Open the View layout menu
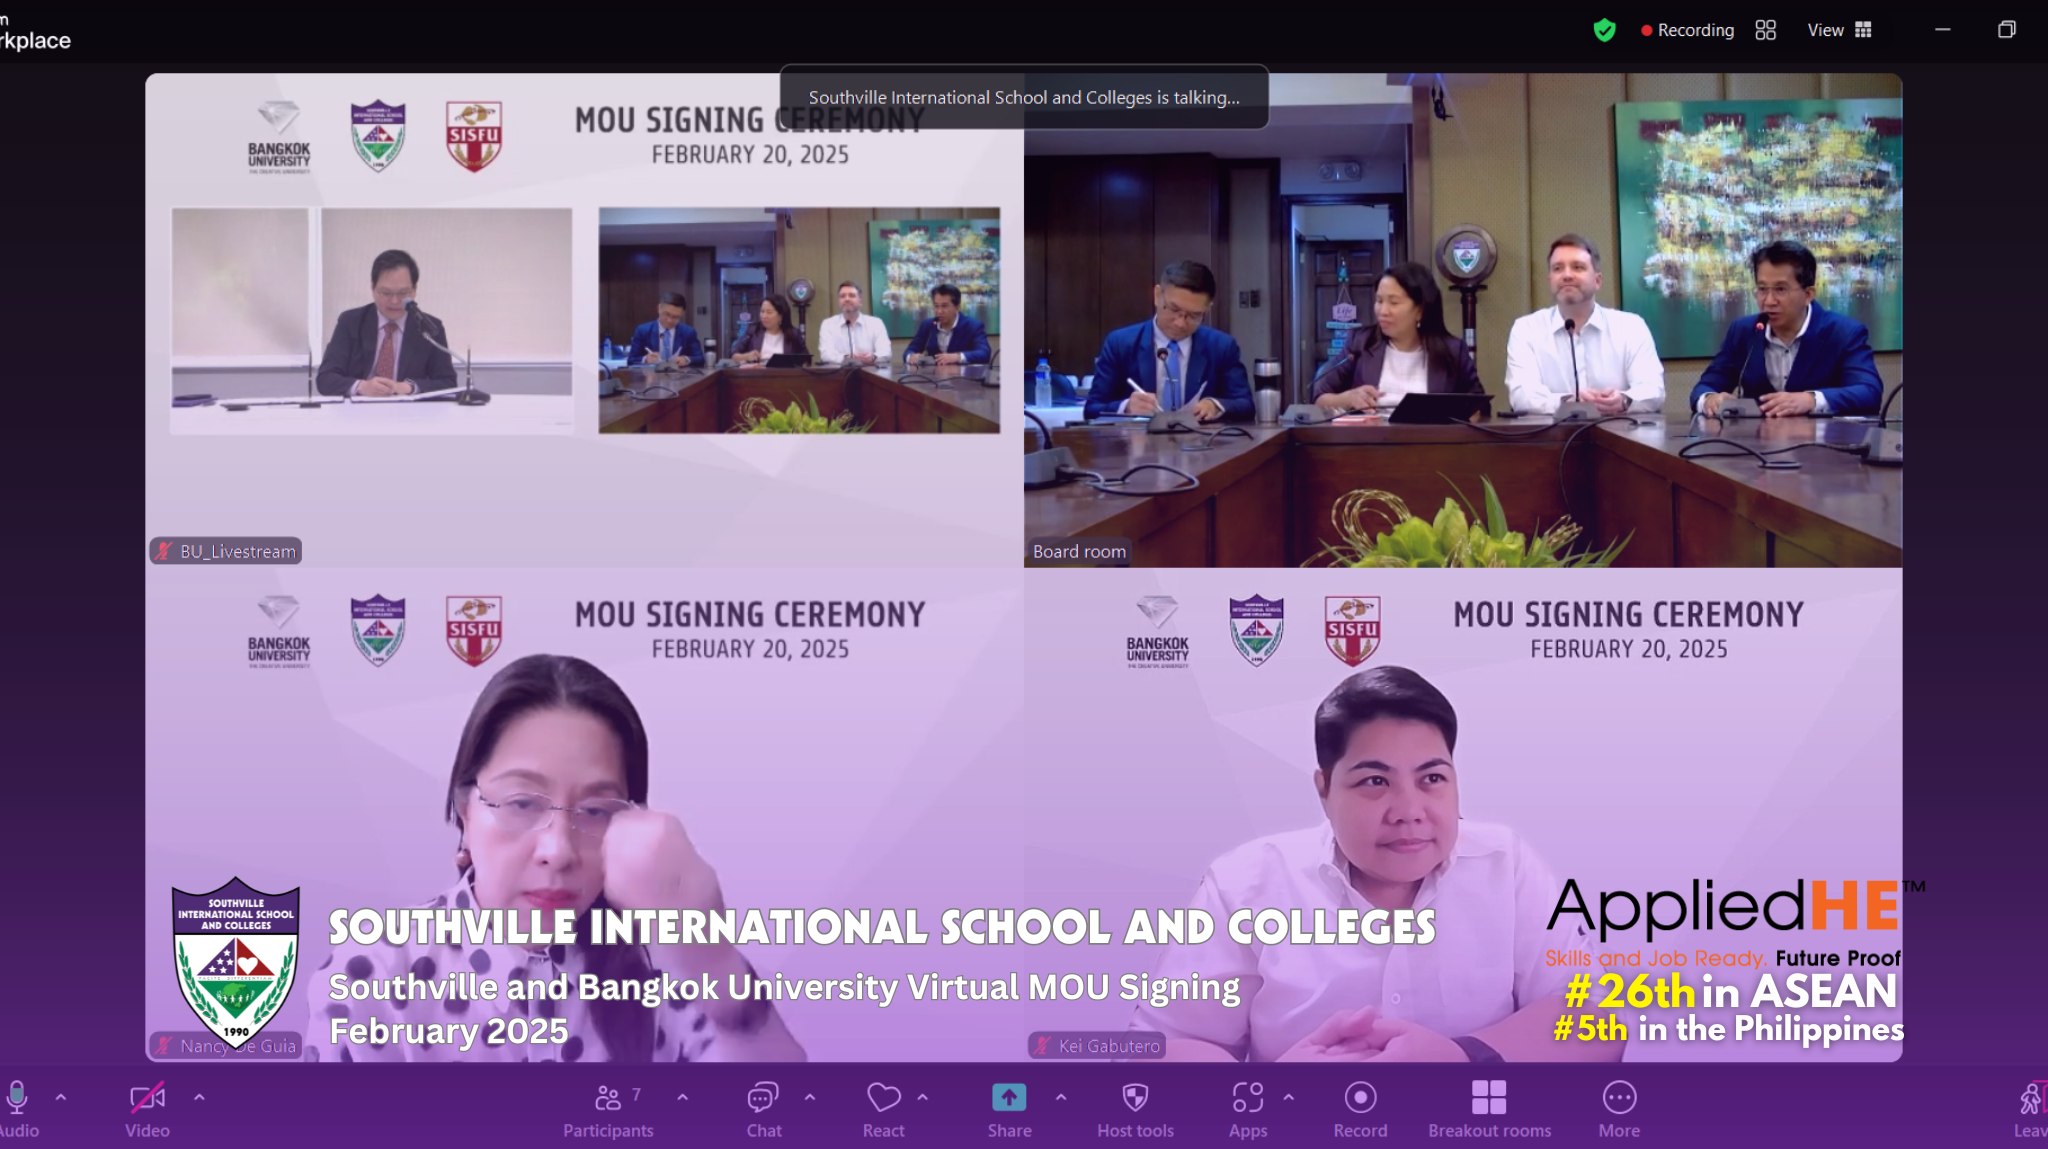Screen dimensions: 2048x1149 tap(1839, 30)
